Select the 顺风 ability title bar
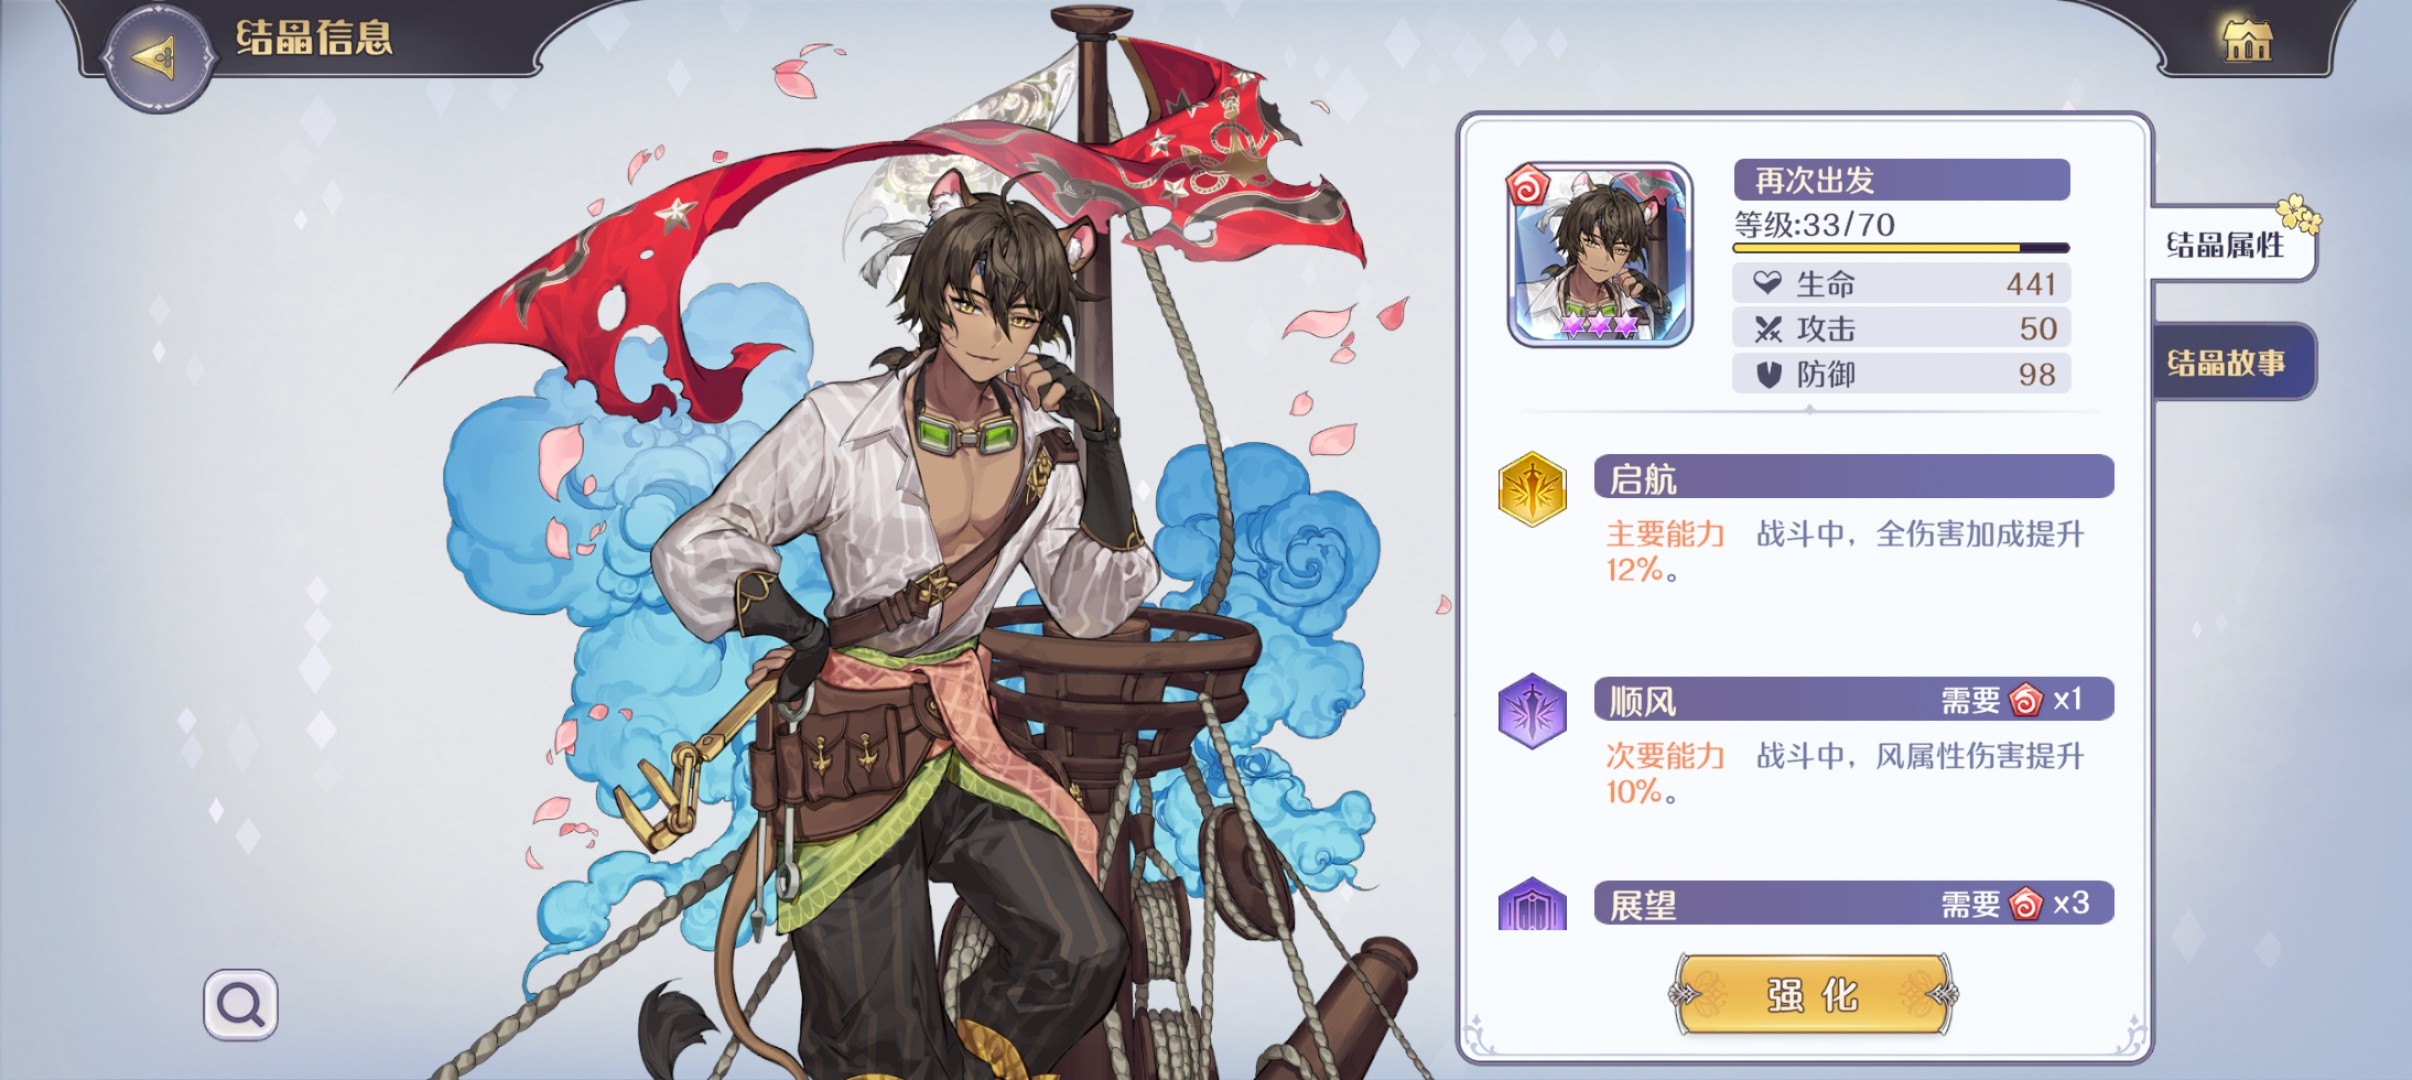 tap(1853, 699)
